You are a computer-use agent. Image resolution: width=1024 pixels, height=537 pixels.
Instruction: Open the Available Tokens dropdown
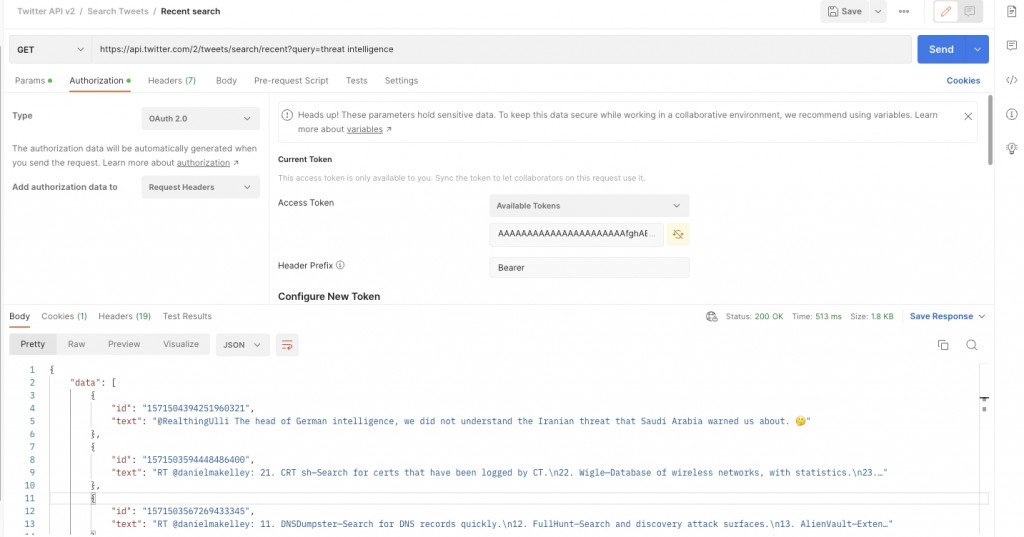(x=589, y=206)
